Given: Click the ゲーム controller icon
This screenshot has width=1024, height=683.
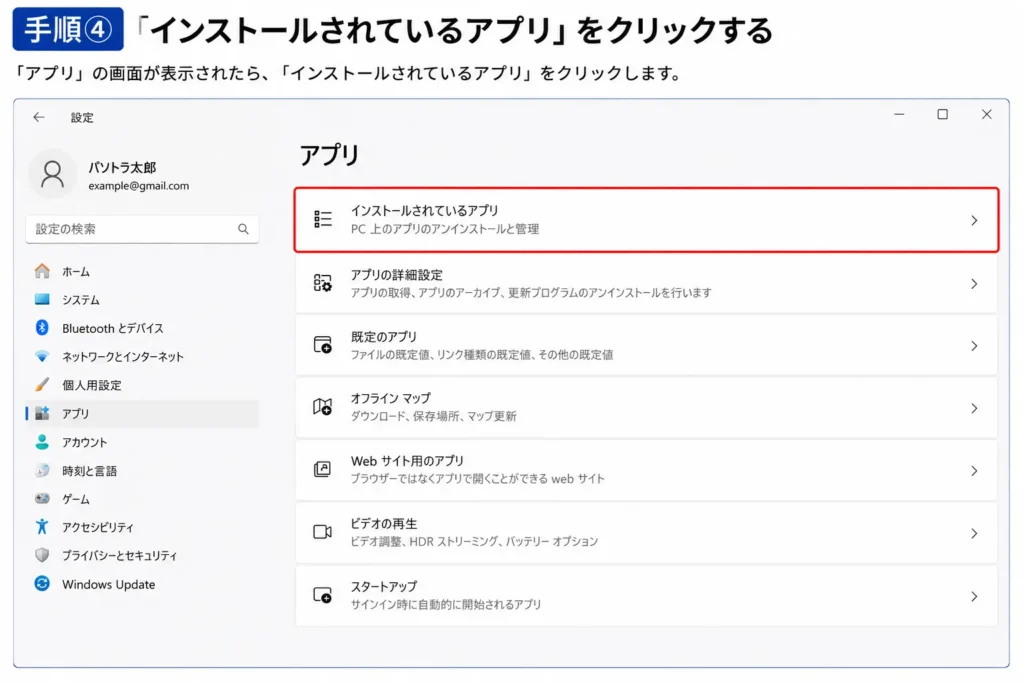Looking at the screenshot, I should click(42, 499).
